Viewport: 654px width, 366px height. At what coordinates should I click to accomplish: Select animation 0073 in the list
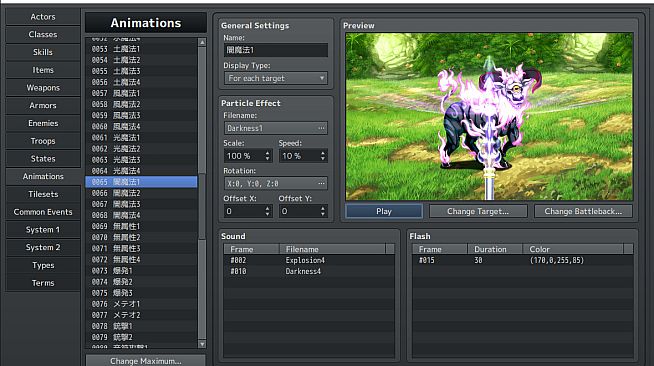[141, 271]
